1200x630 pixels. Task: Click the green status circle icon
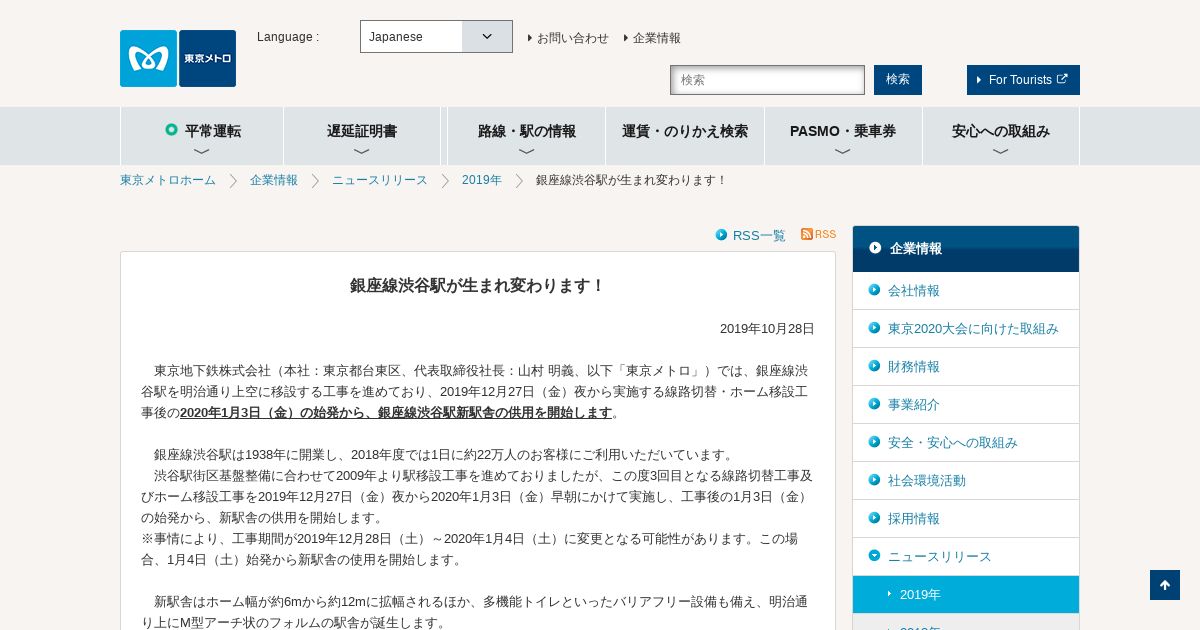tap(171, 129)
